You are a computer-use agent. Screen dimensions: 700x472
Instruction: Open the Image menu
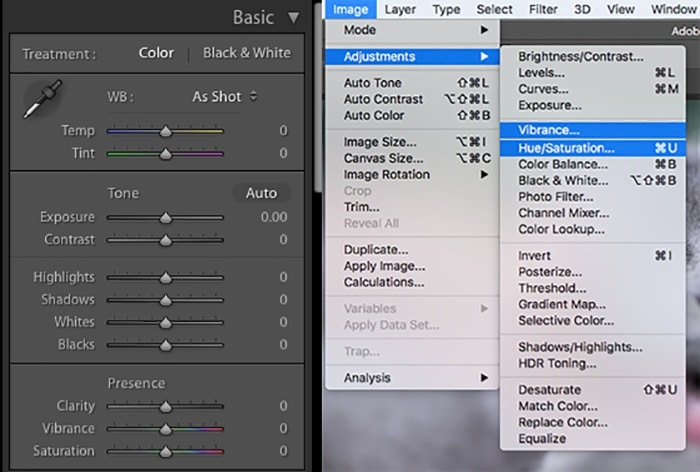point(350,10)
